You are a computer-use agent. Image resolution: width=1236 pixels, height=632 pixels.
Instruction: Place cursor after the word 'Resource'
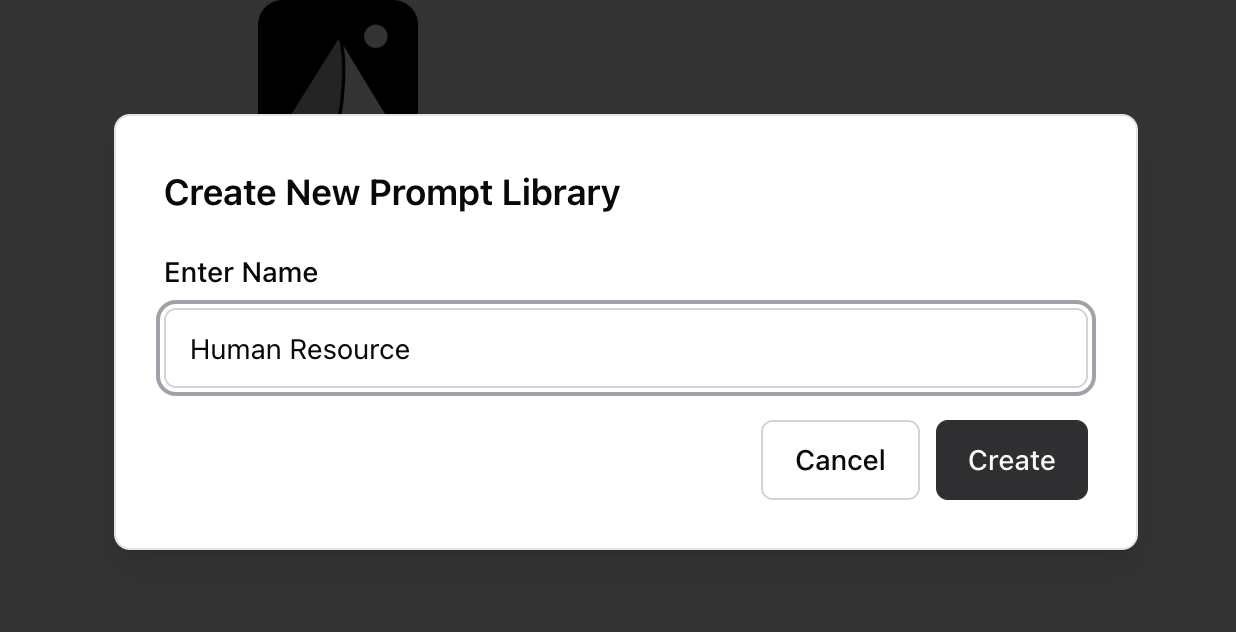pos(412,349)
